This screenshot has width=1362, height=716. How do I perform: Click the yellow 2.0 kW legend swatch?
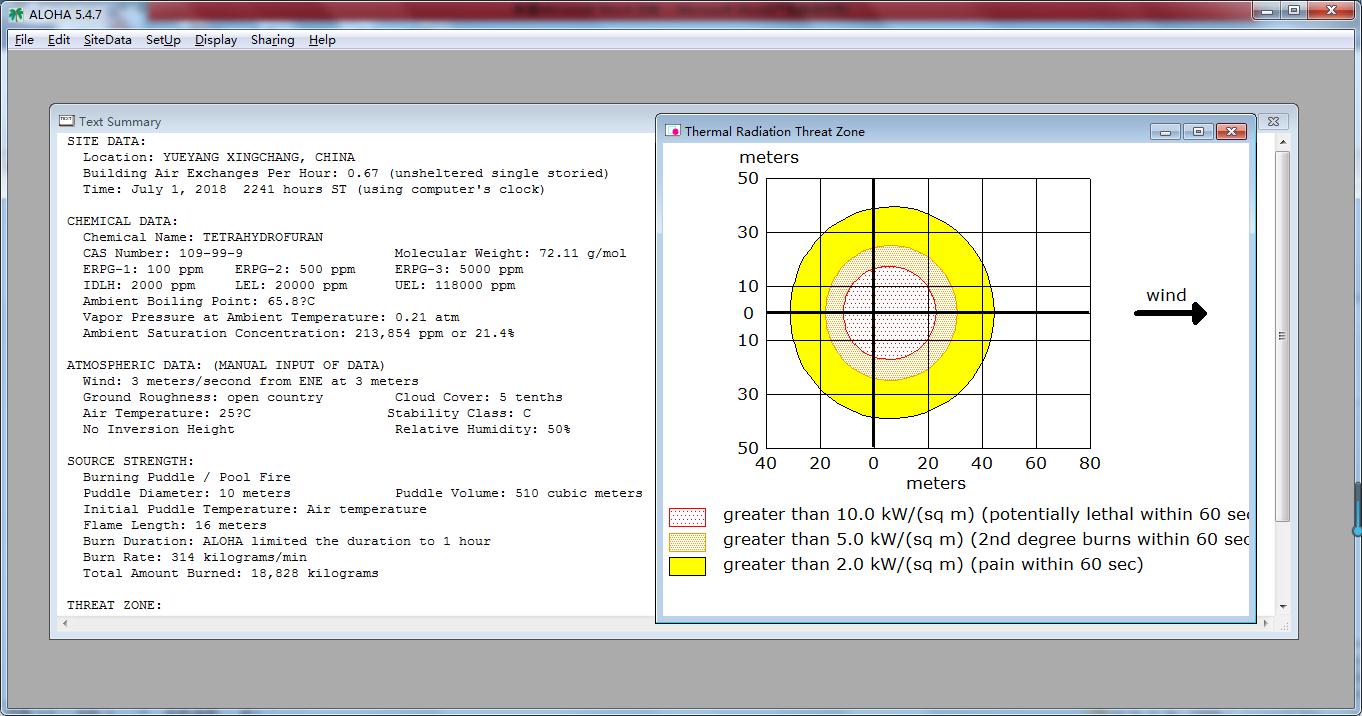(x=687, y=566)
